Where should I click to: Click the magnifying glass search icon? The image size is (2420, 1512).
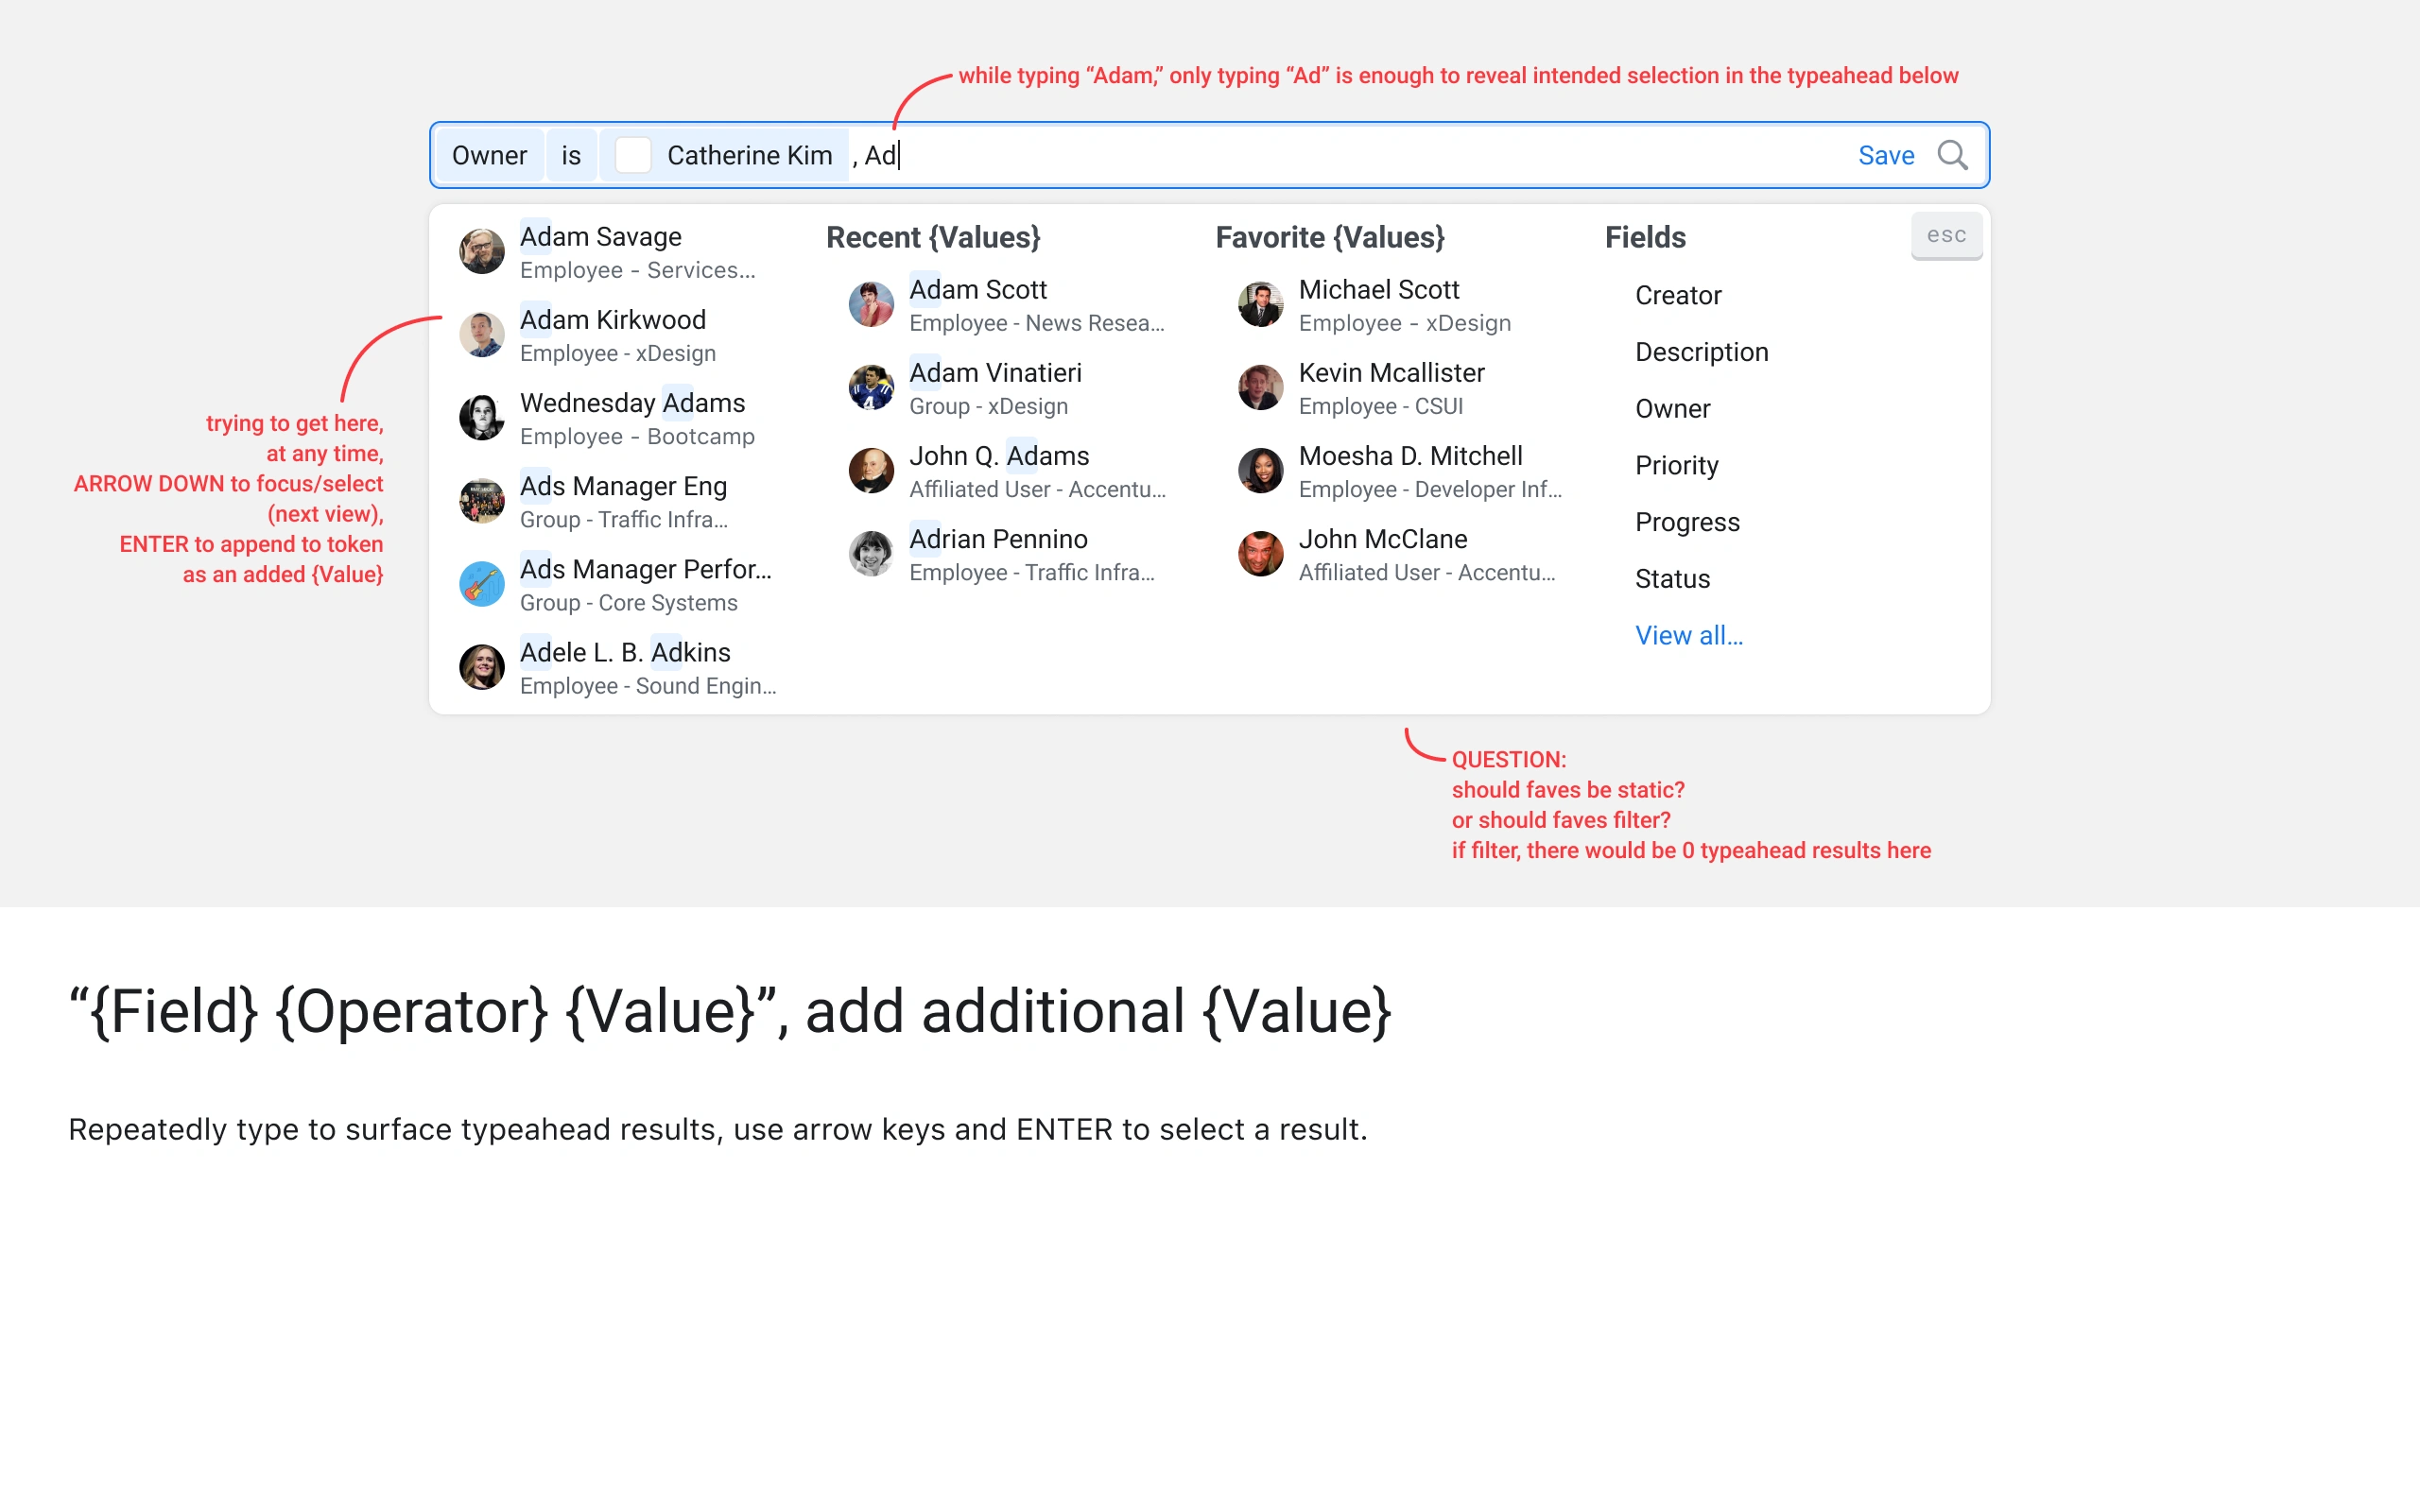pos(1952,155)
